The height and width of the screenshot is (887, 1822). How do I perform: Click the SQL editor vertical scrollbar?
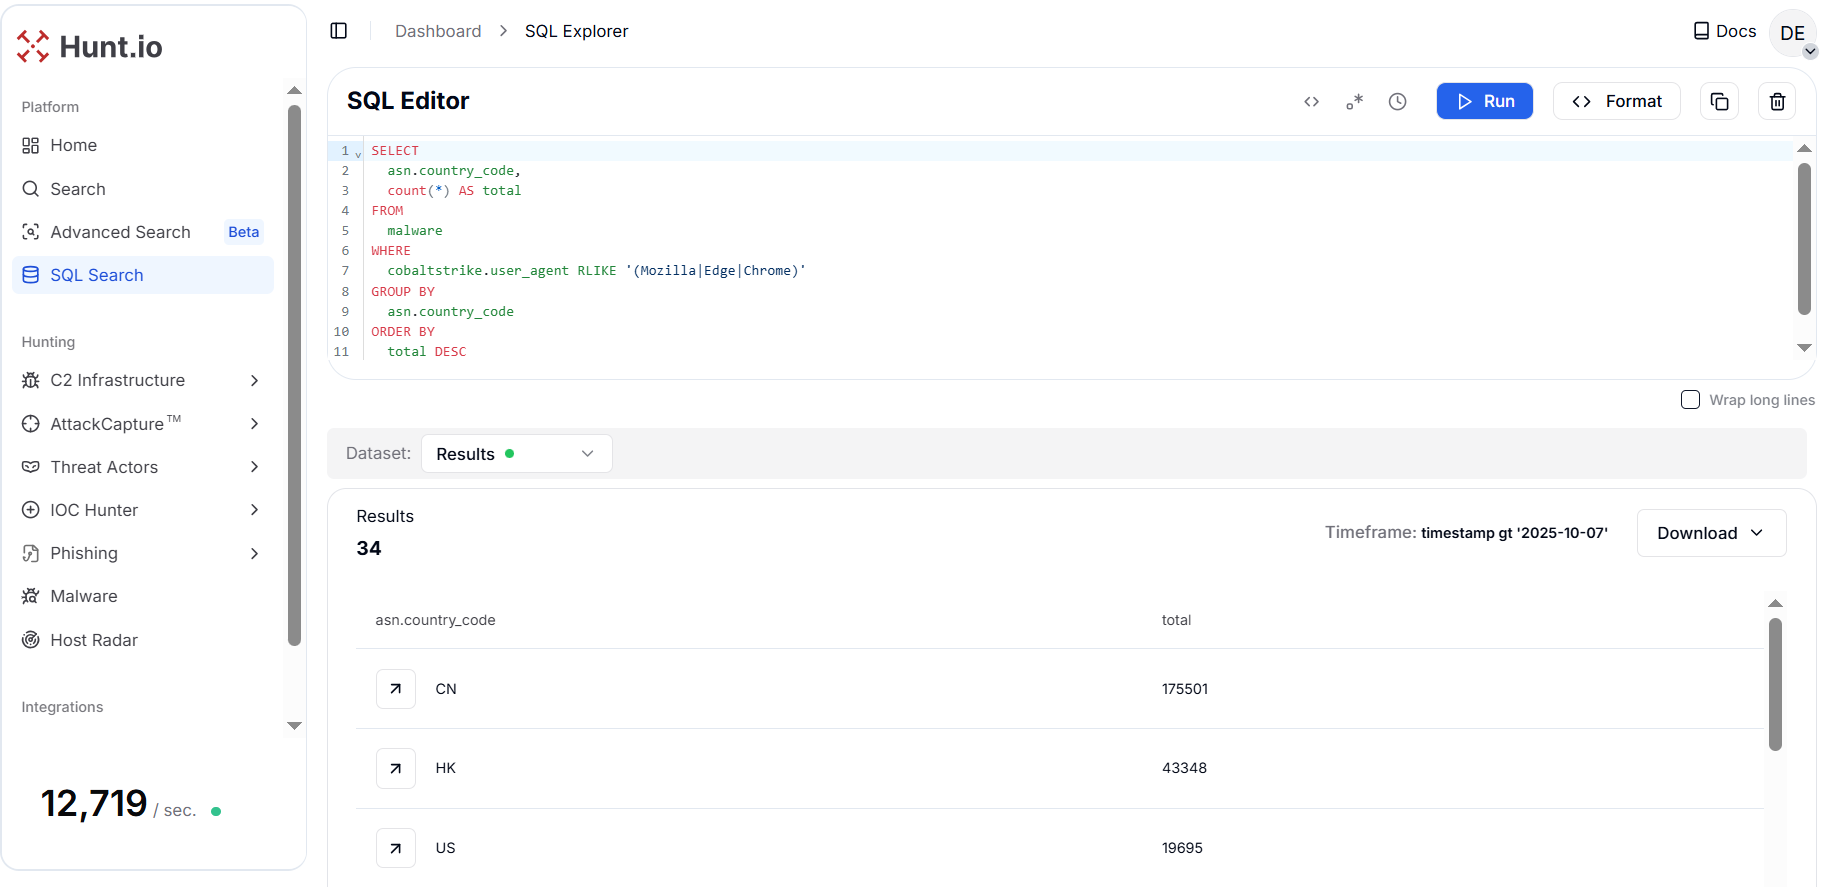pos(1804,240)
